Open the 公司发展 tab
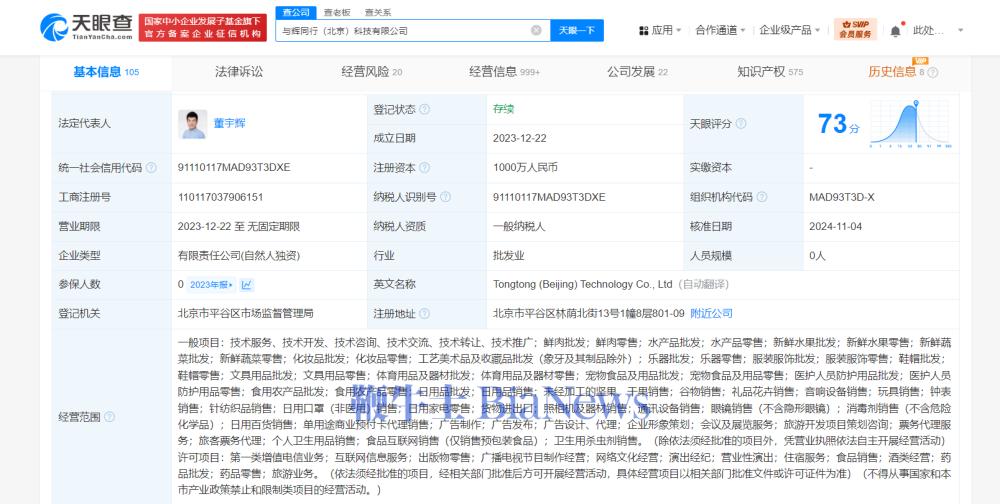 [x=637, y=72]
